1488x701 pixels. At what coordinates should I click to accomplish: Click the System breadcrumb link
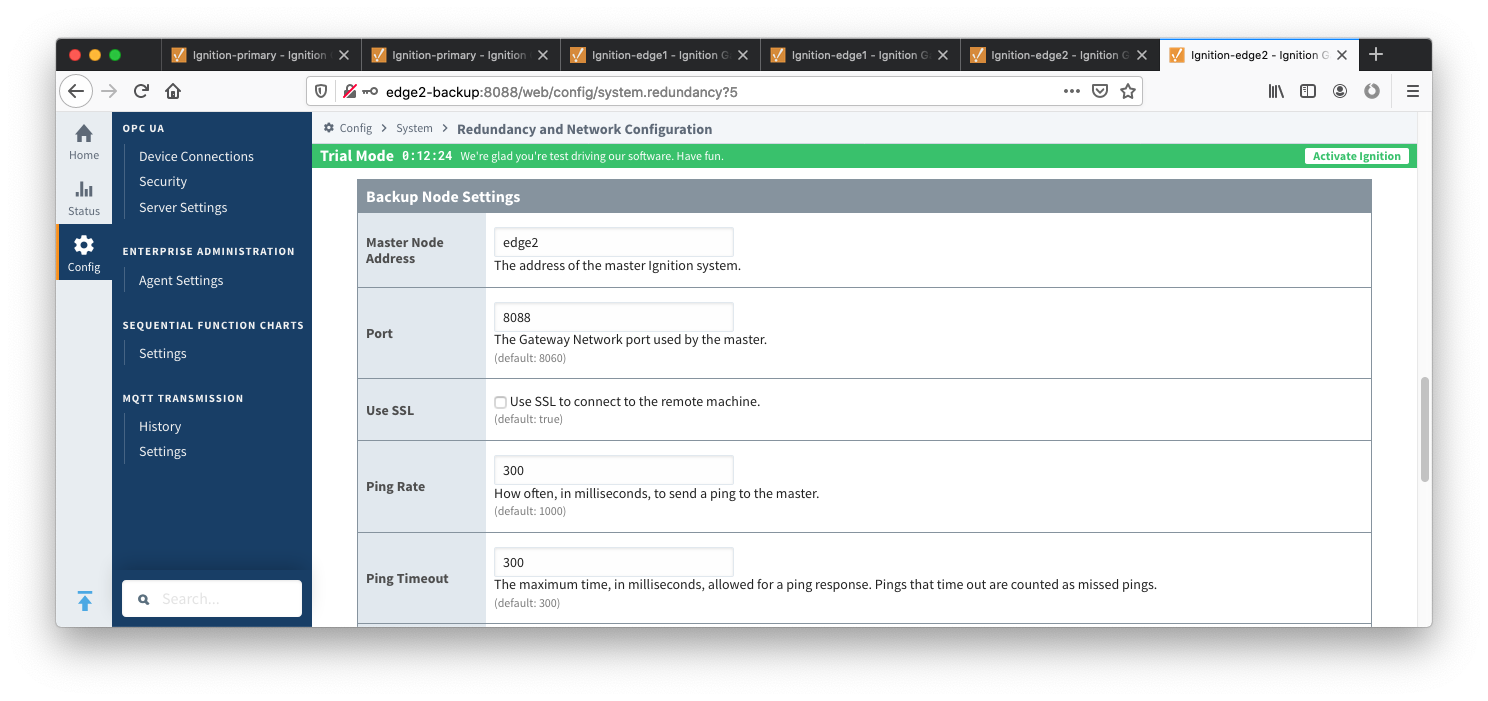pos(414,129)
